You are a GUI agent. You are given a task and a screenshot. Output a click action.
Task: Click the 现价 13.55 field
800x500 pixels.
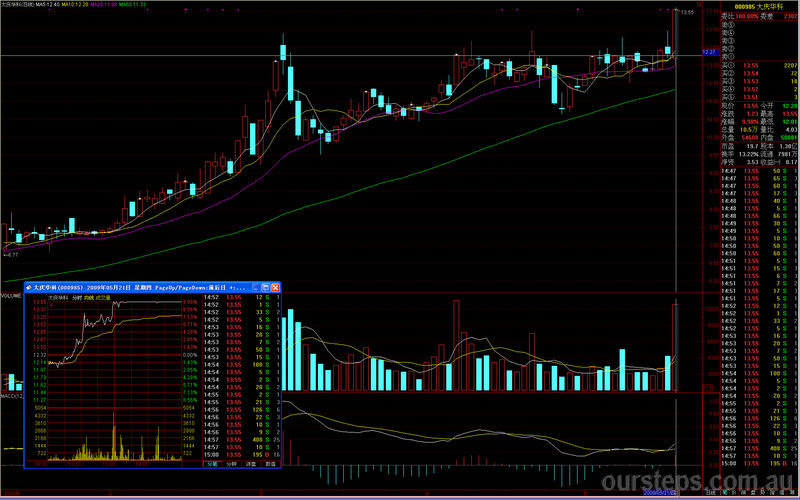[740, 106]
